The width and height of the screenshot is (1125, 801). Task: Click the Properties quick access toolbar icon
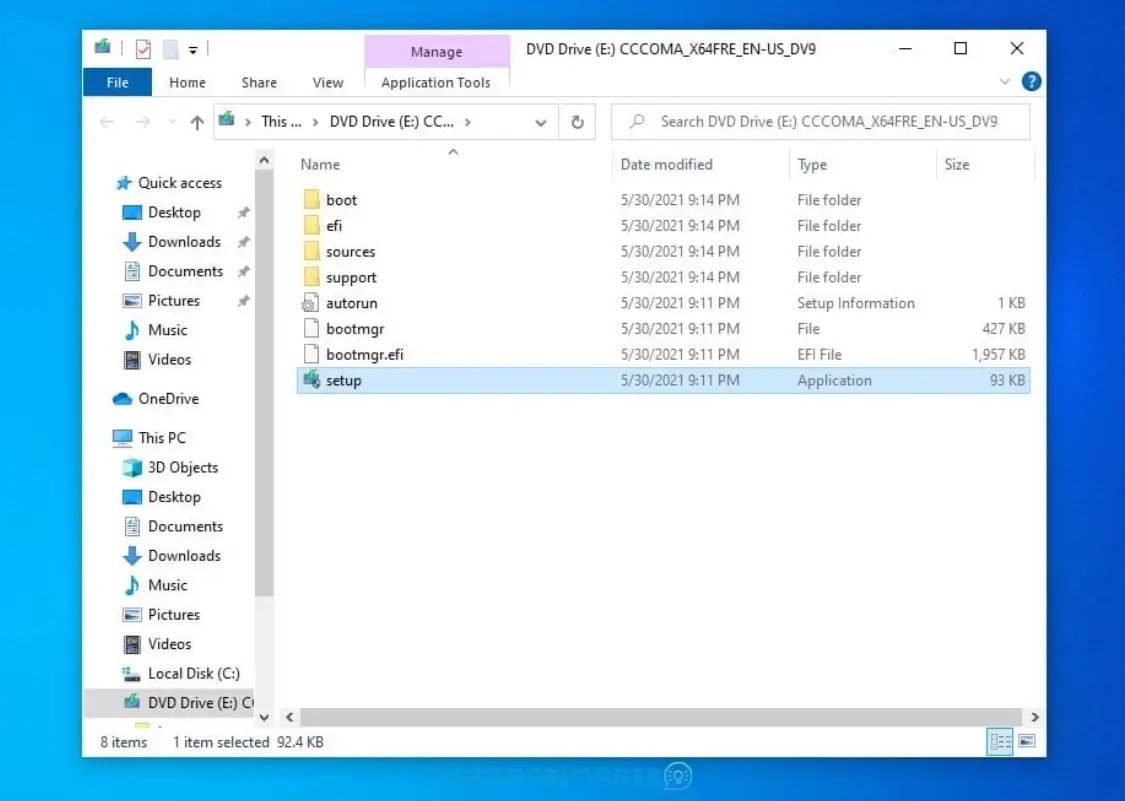[143, 49]
